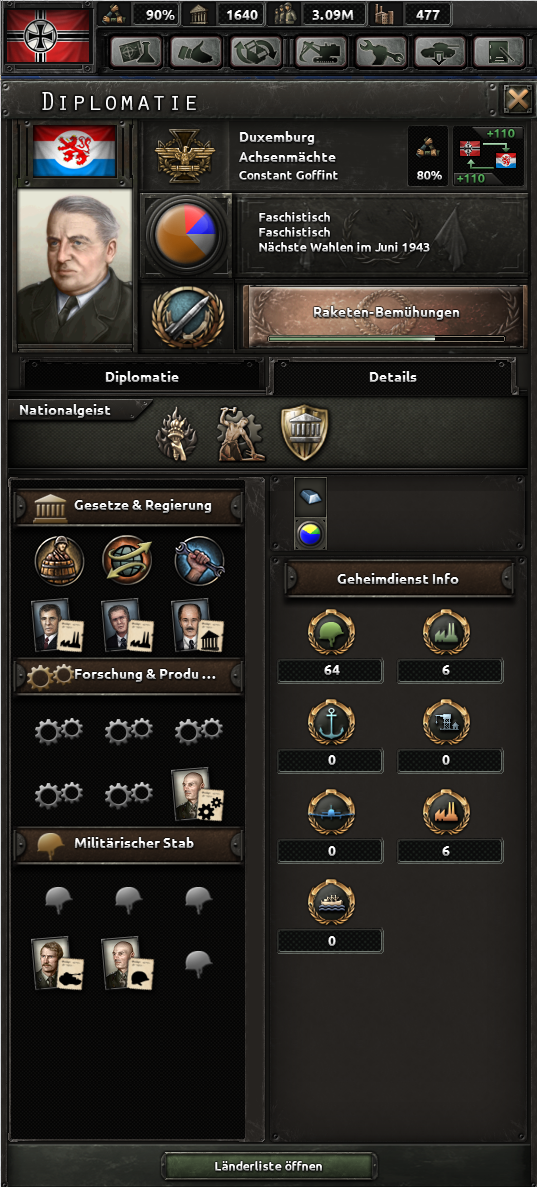Open the production wrench icon in top toolbar
Screen dimensions: 537x1187
click(381, 51)
